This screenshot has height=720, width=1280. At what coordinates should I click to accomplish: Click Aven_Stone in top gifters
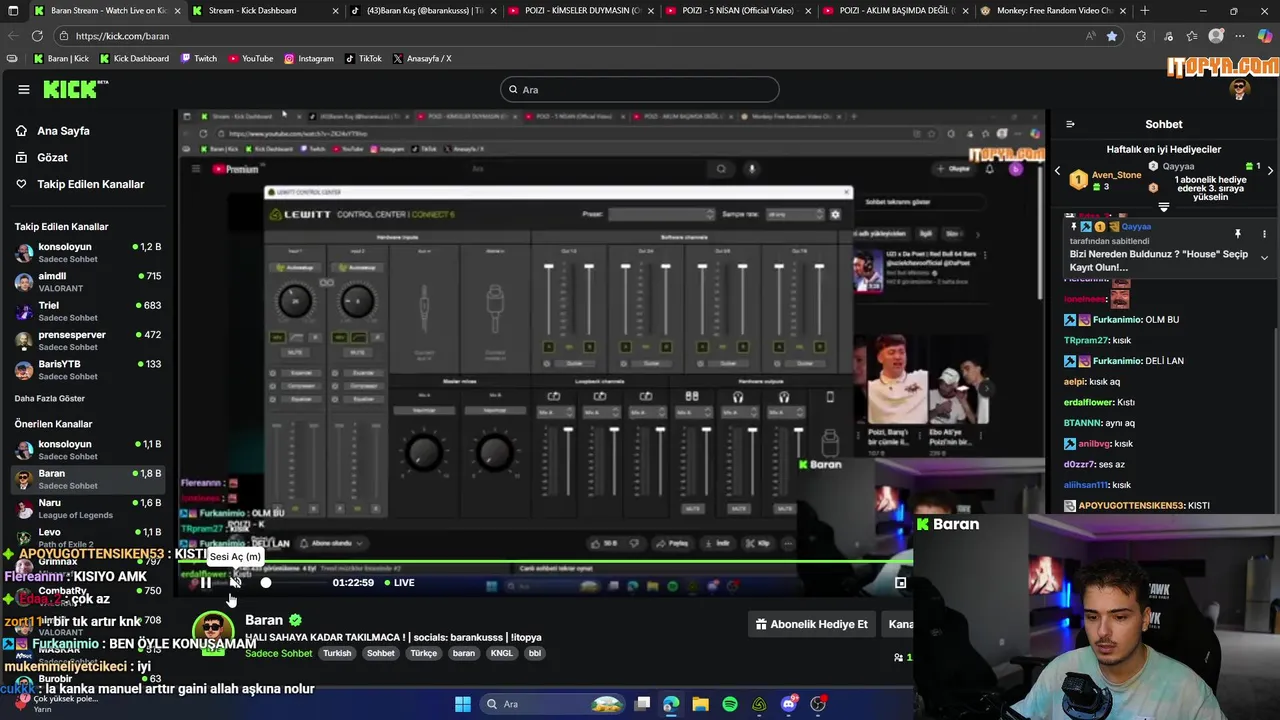click(x=1115, y=175)
